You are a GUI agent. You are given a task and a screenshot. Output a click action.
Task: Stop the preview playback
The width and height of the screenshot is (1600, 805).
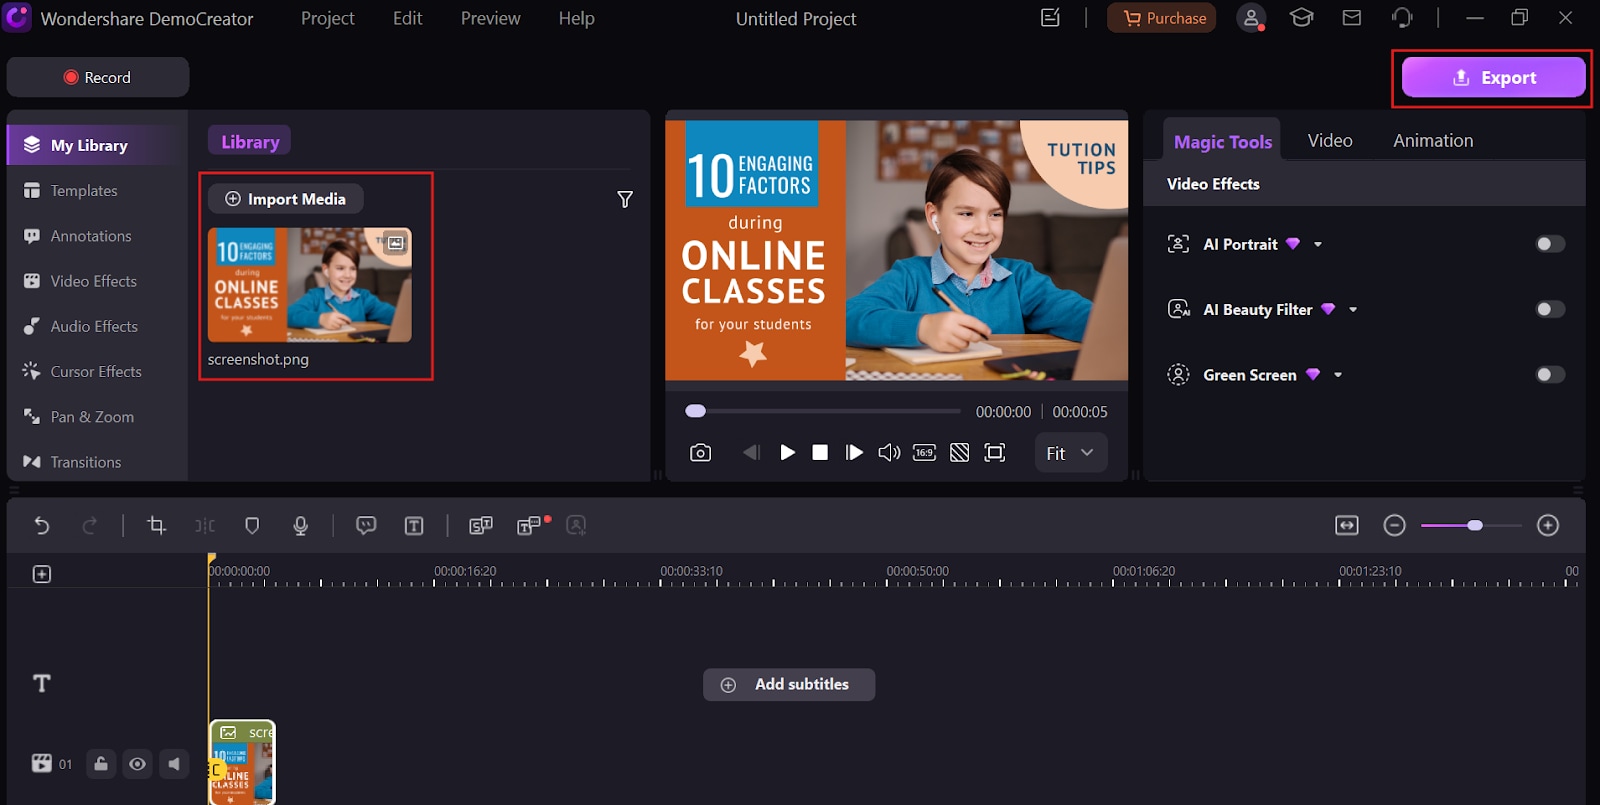[x=820, y=453]
